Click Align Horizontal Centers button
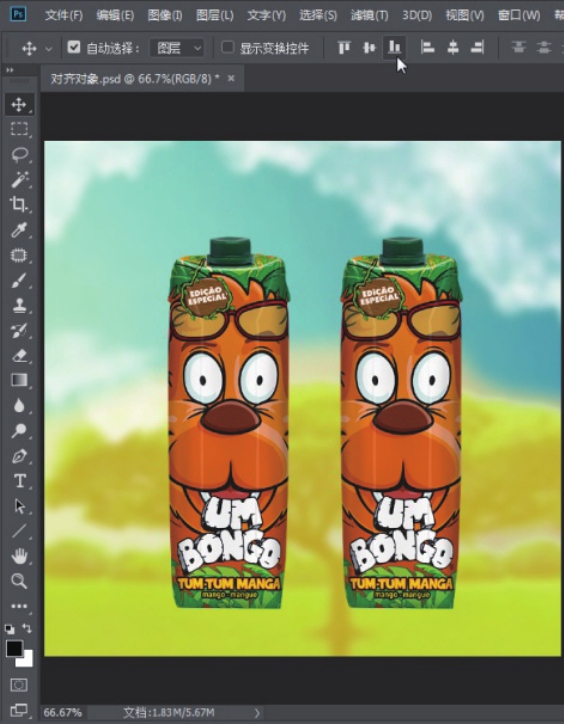 453,47
